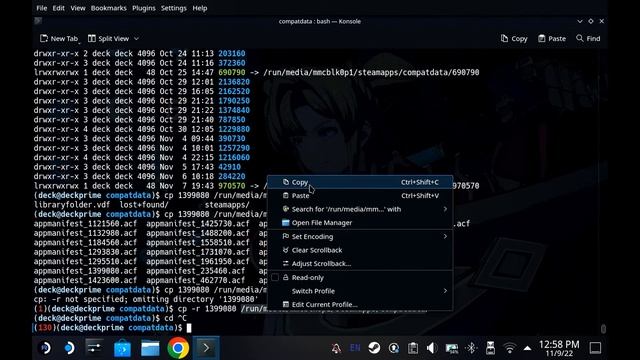The height and width of the screenshot is (360, 640).
Task: Expand the Switch Profile submenu arrow
Action: click(x=445, y=291)
